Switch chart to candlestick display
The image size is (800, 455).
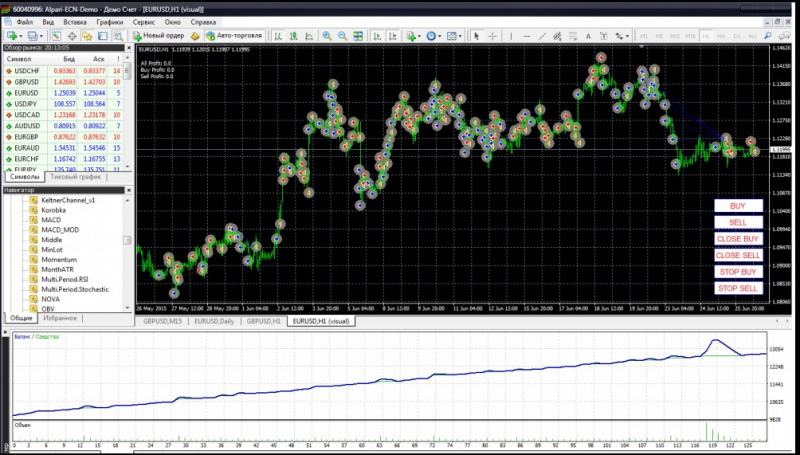click(x=294, y=36)
